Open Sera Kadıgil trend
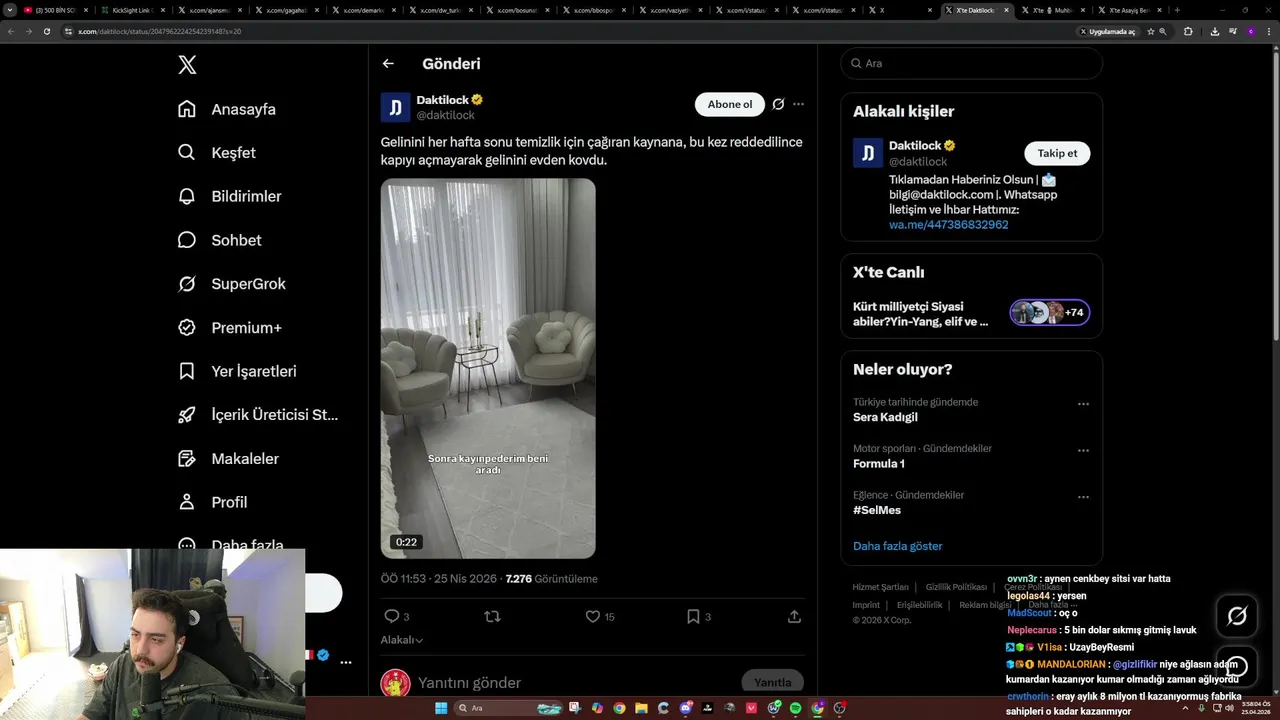Image resolution: width=1280 pixels, height=720 pixels. tap(885, 417)
